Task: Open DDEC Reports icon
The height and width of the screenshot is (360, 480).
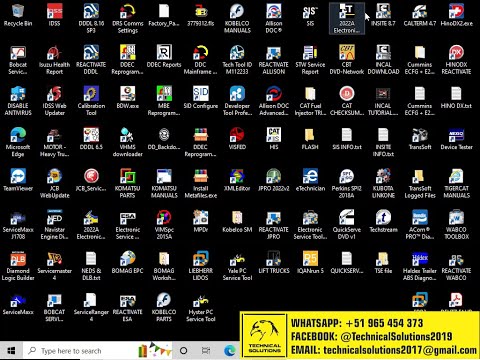Action: 164,57
